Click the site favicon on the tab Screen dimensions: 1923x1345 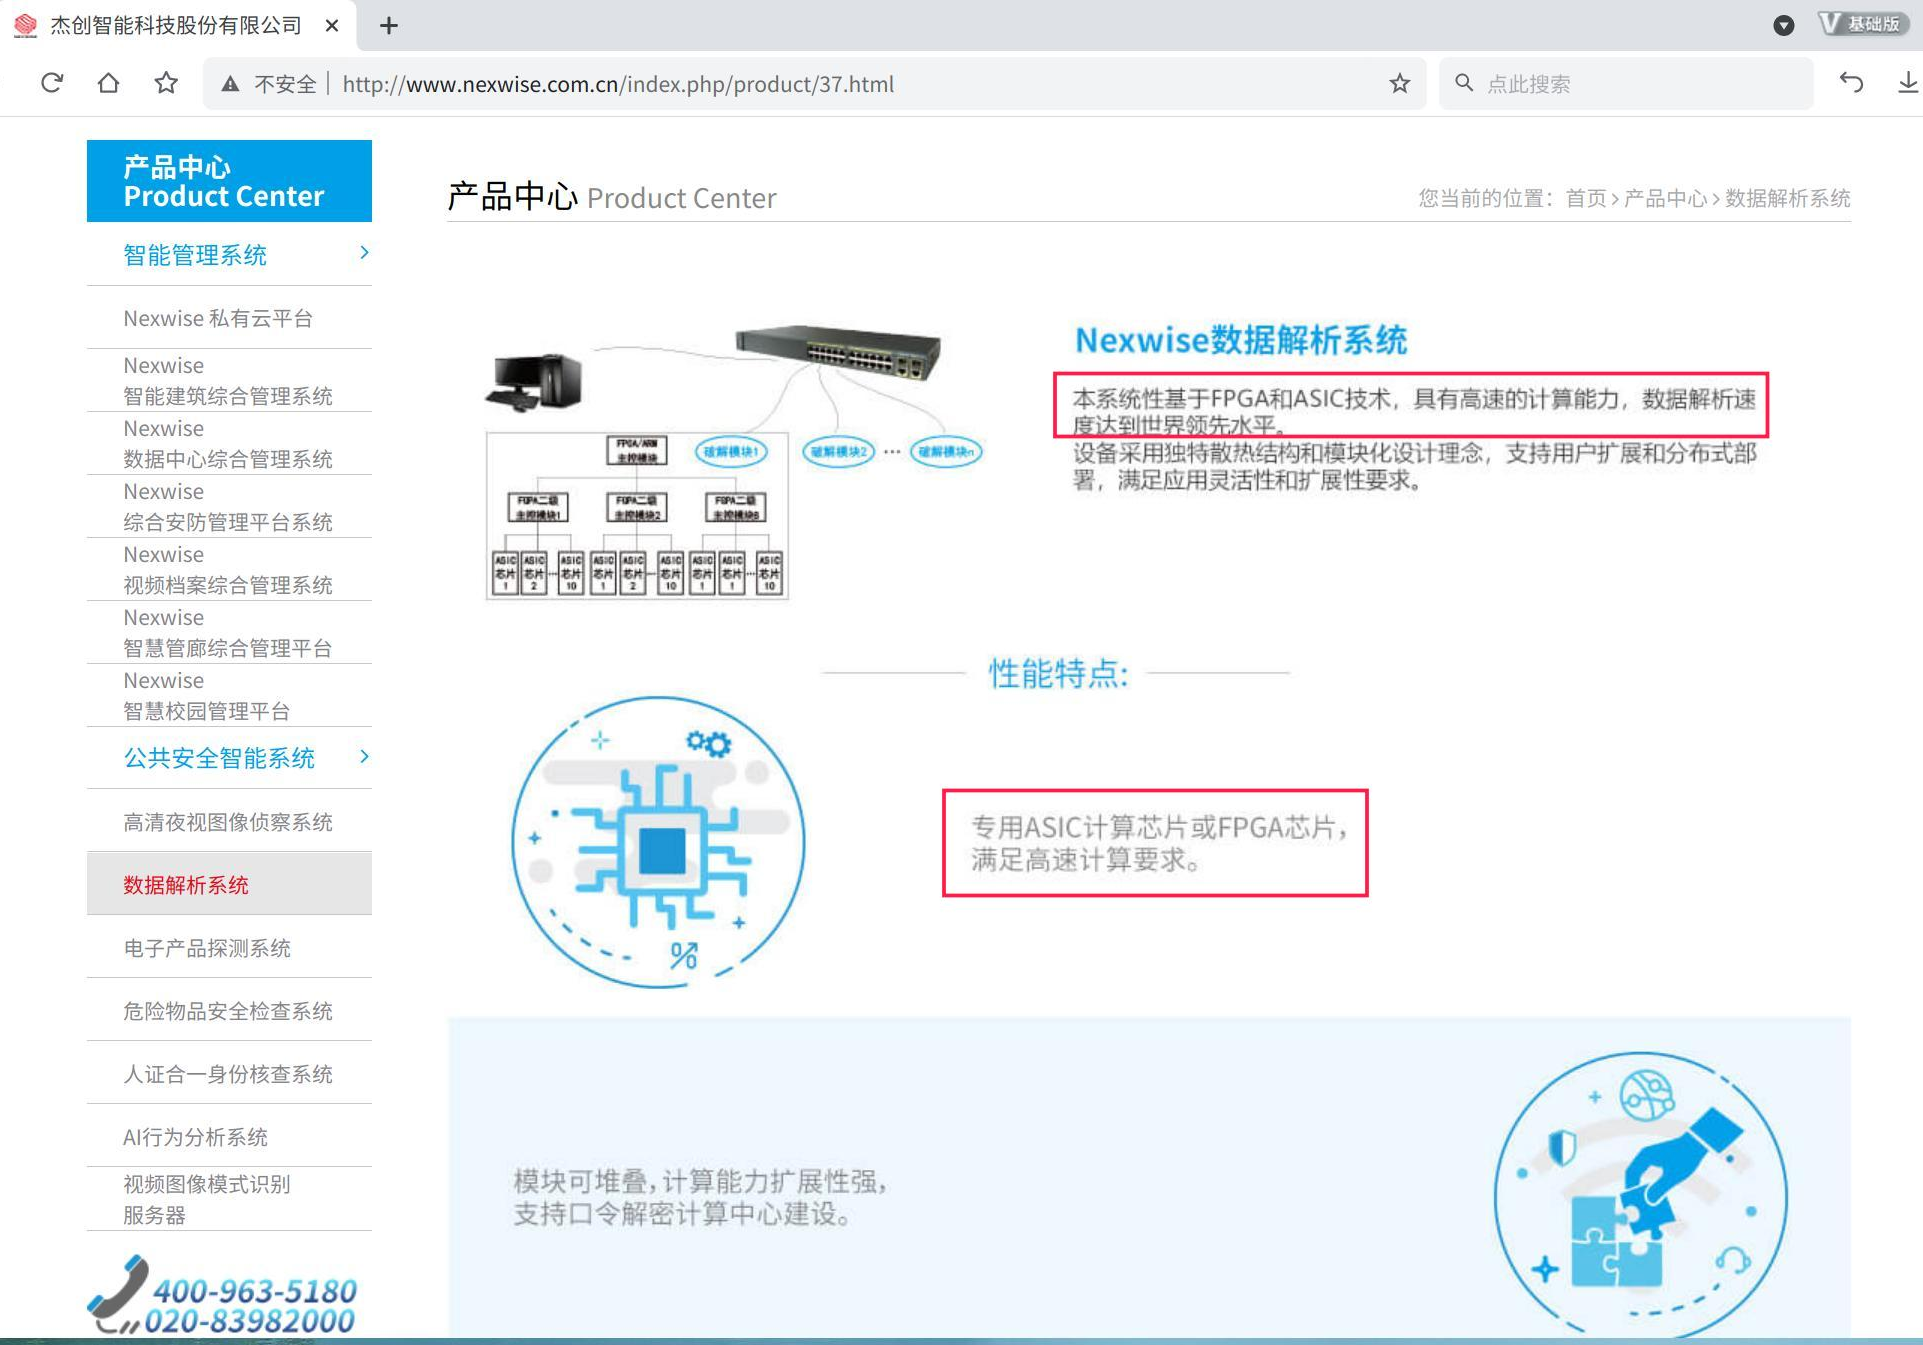coord(25,25)
